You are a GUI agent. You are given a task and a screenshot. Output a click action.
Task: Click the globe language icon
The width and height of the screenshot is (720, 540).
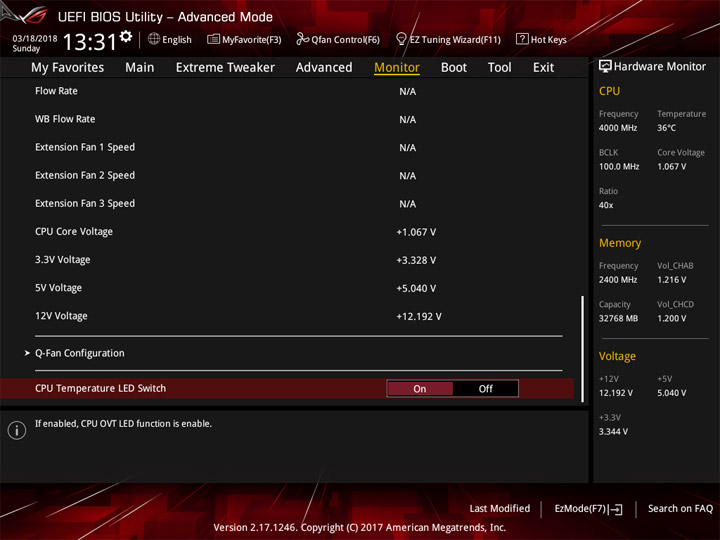(154, 39)
